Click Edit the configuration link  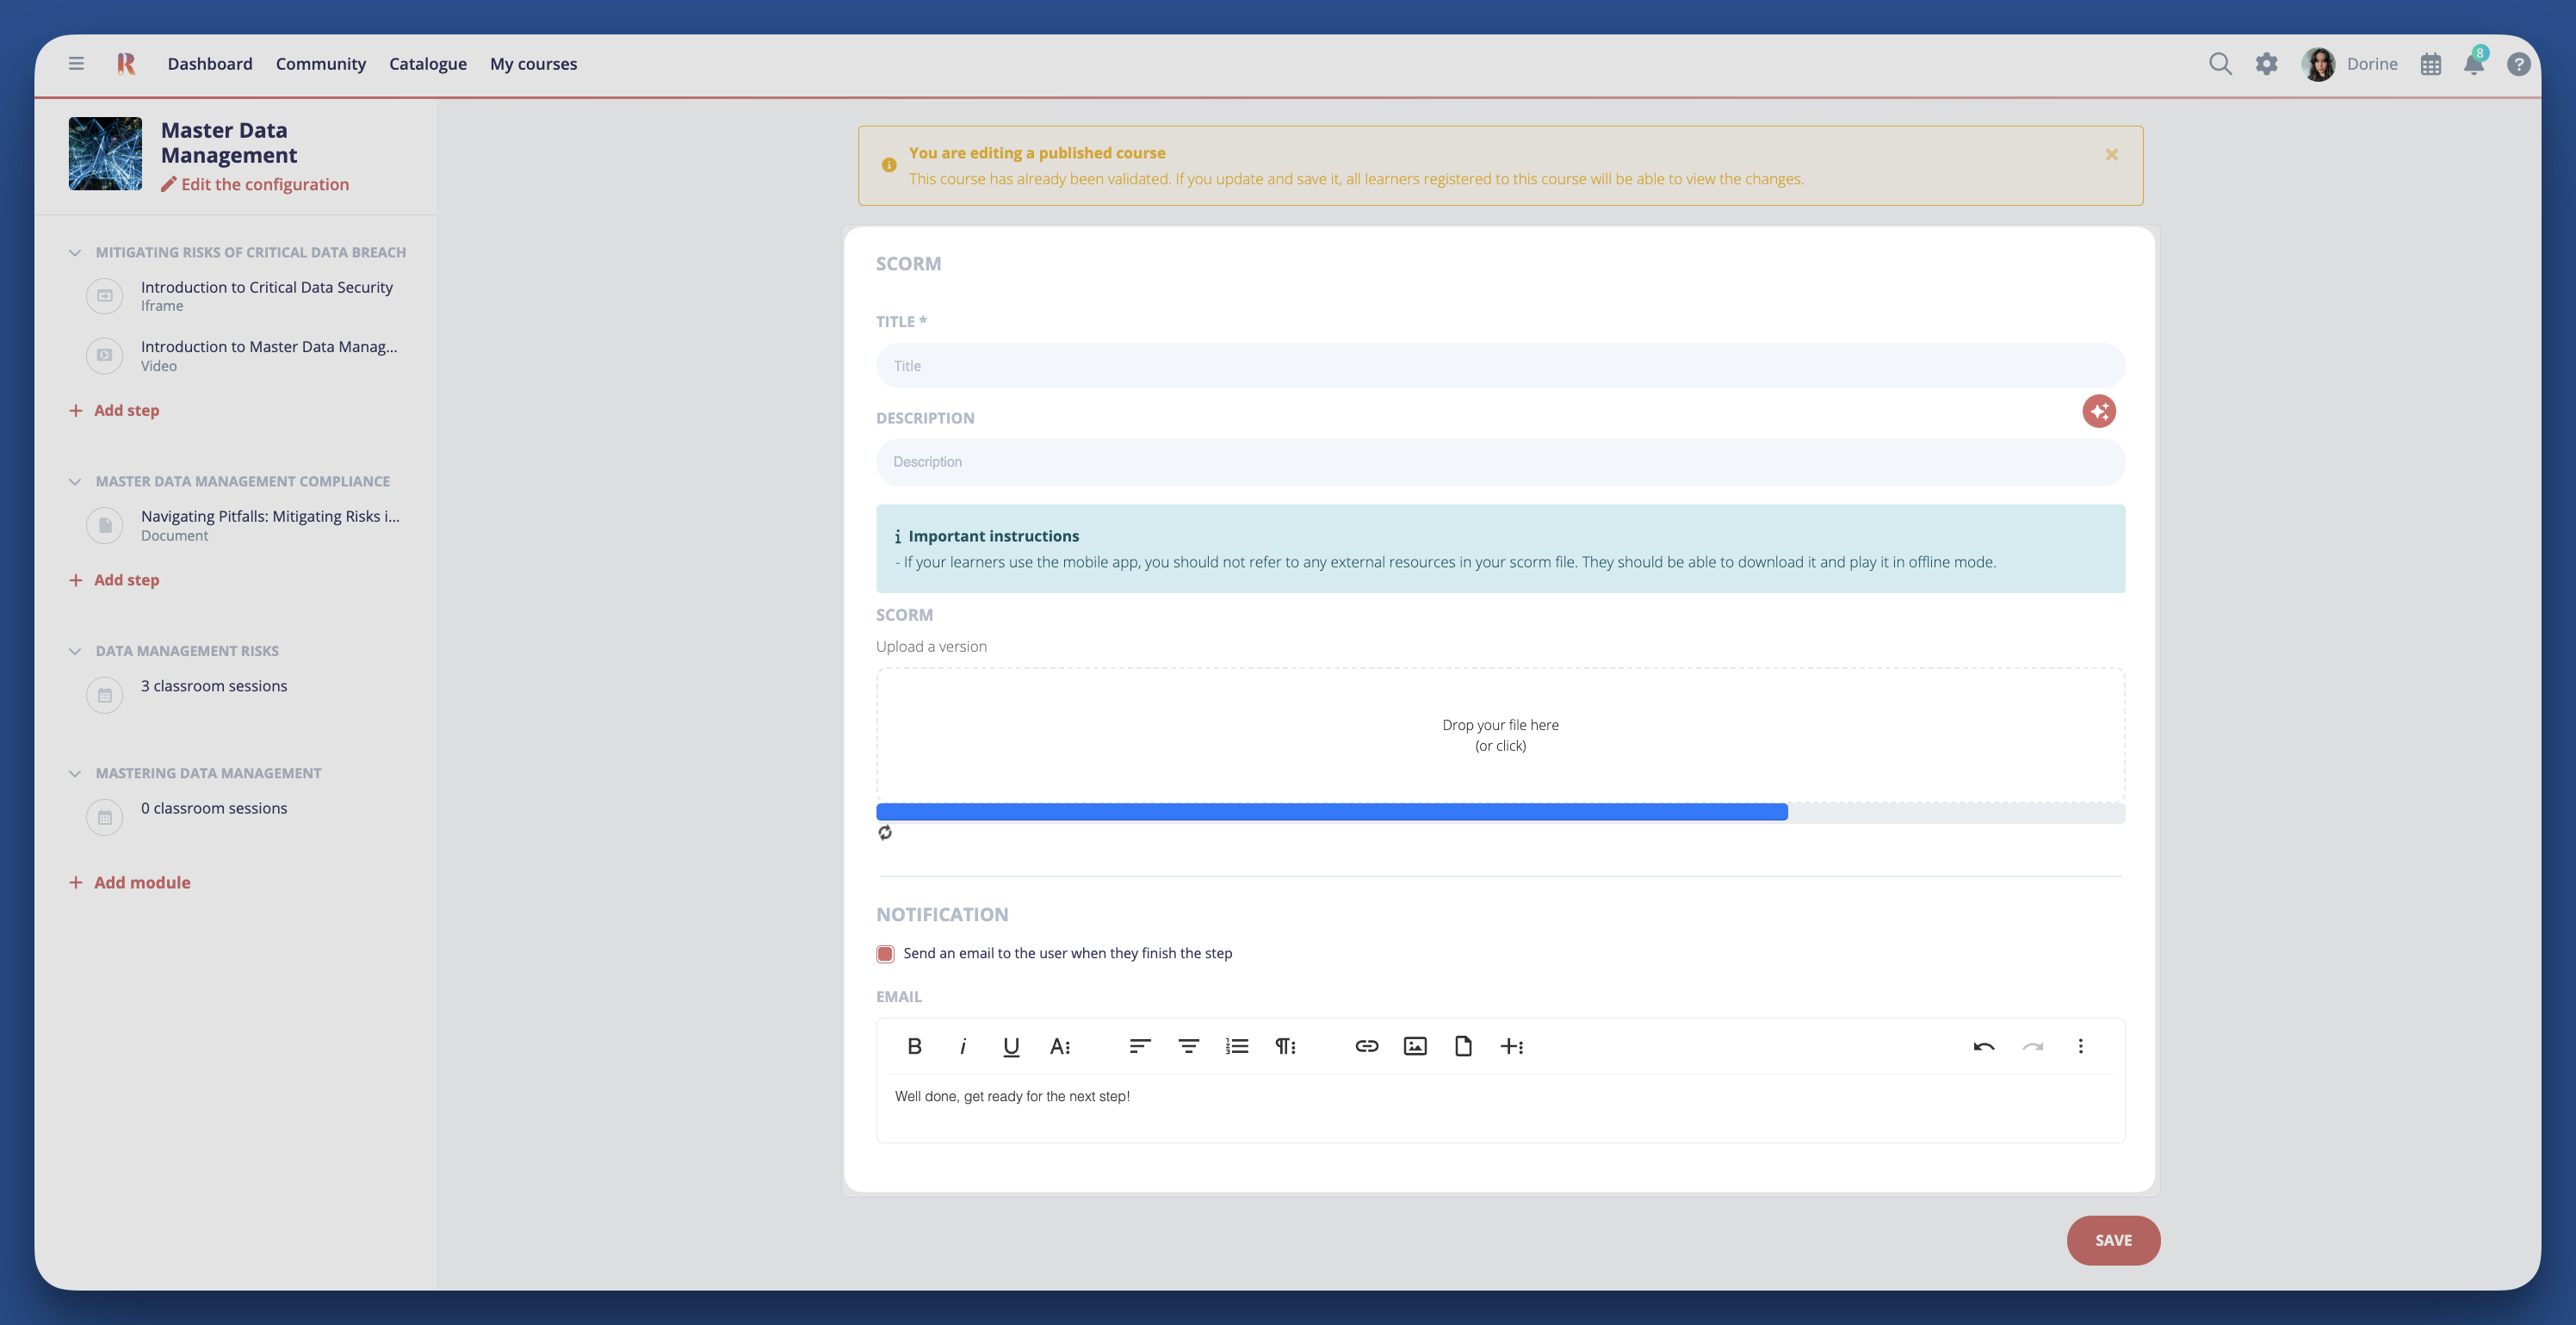(264, 184)
